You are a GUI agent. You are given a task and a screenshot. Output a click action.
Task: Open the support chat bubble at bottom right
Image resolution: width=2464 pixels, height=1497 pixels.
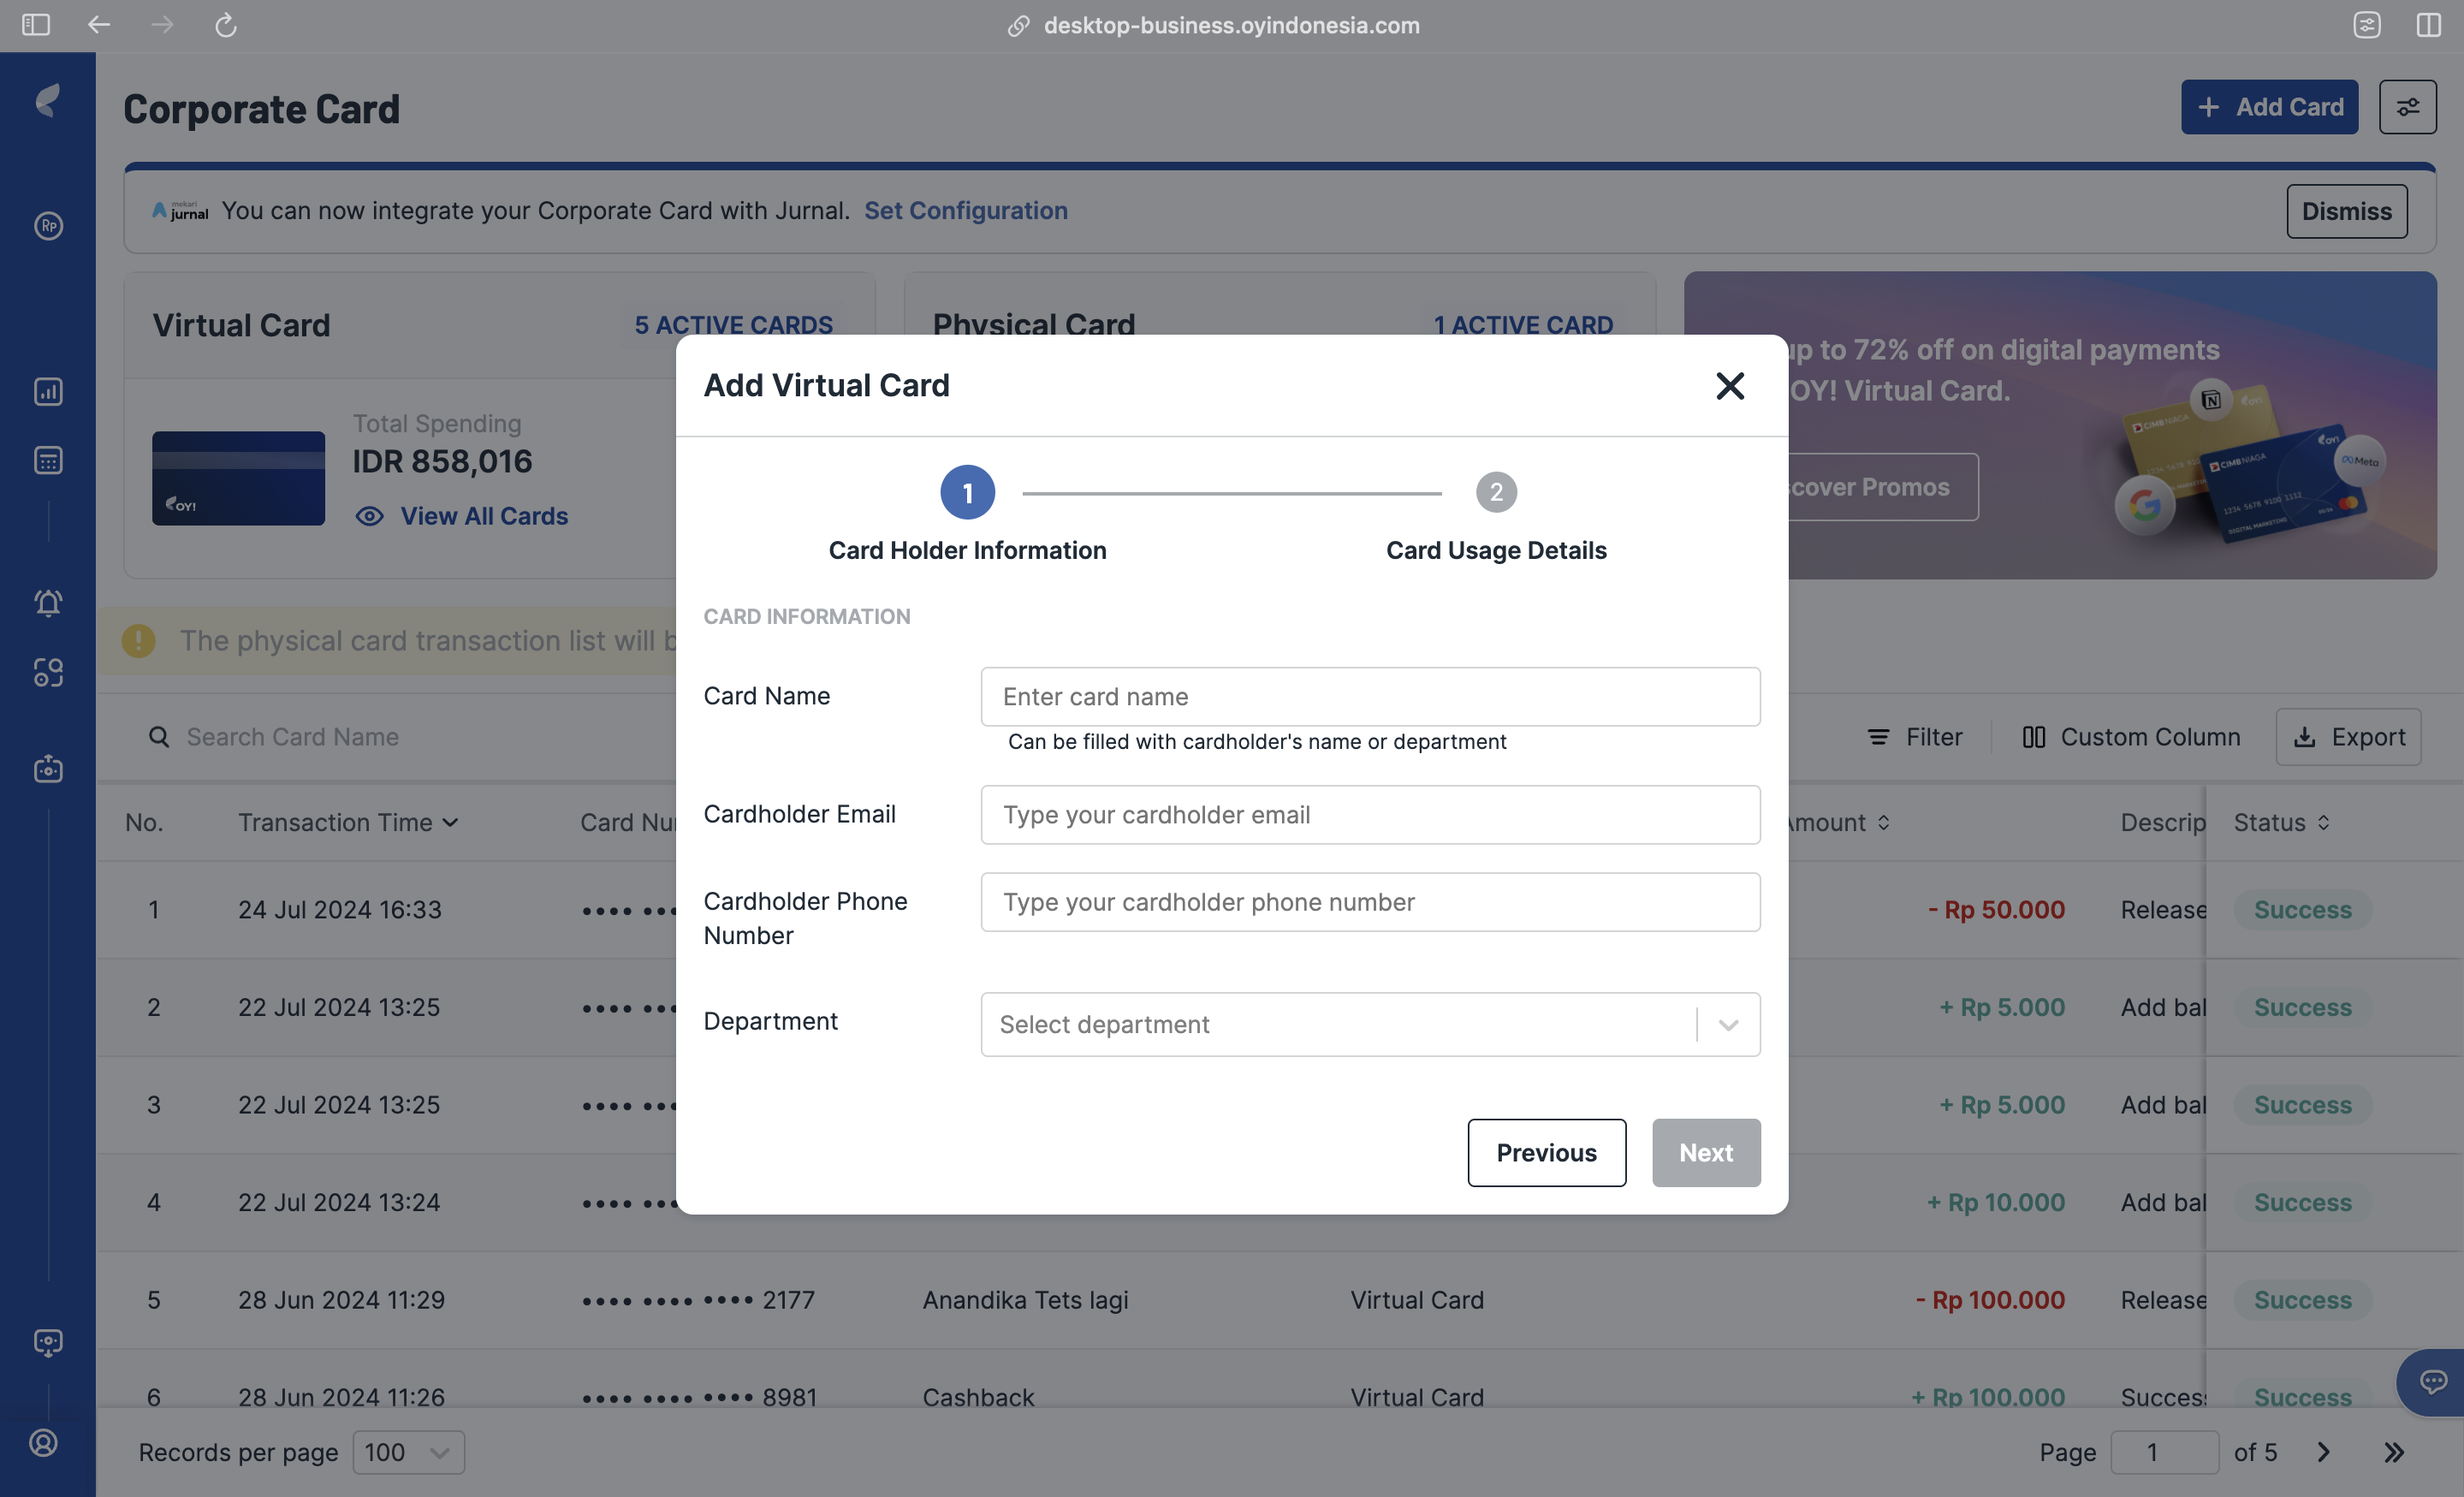coord(2432,1382)
